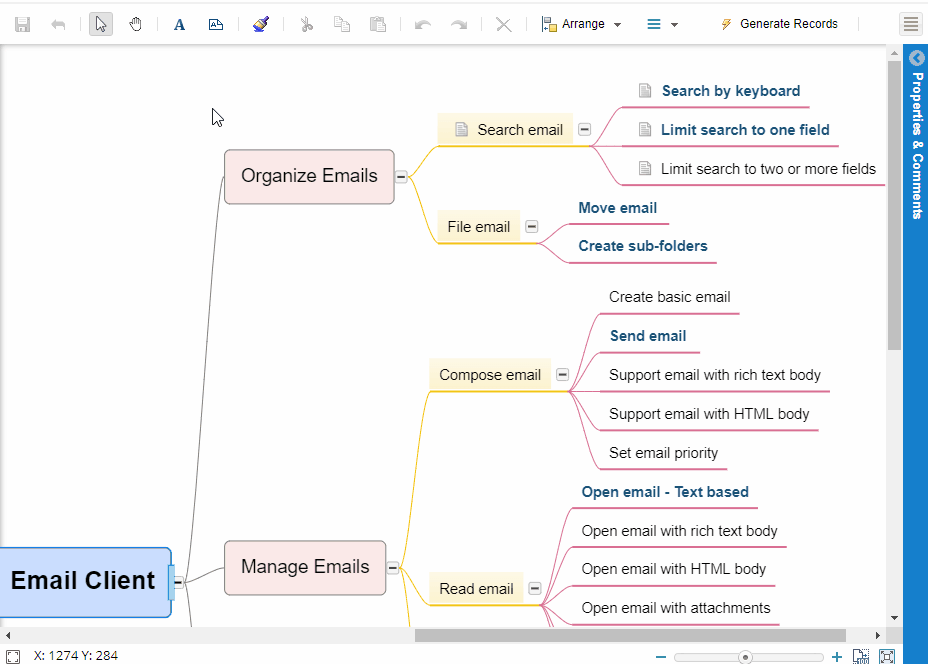
Task: Select the Move email node
Action: point(617,208)
